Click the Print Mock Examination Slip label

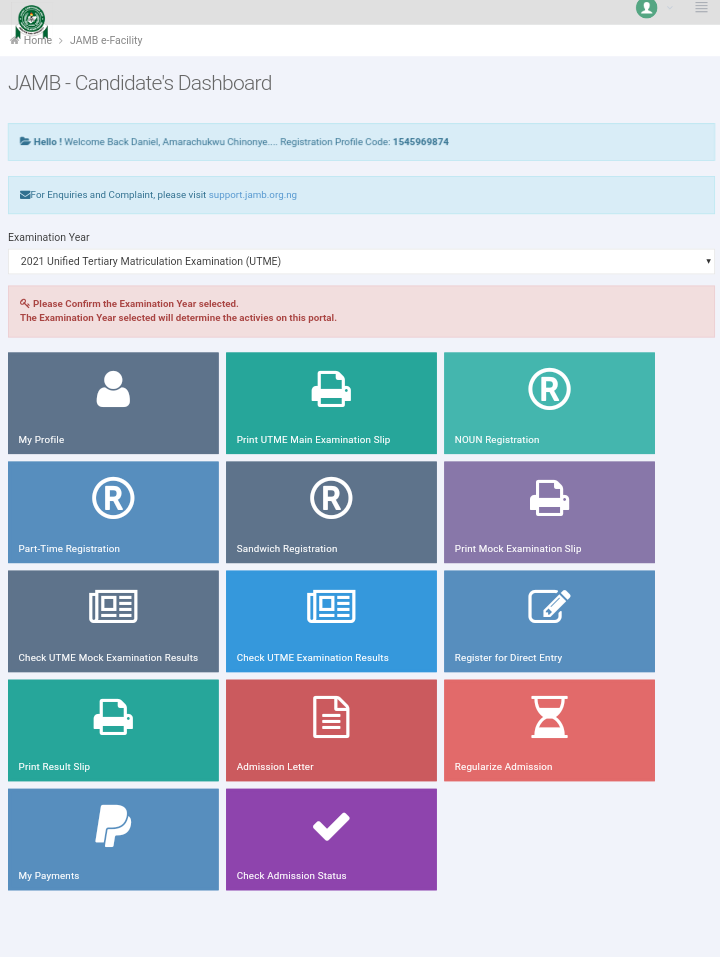(517, 549)
